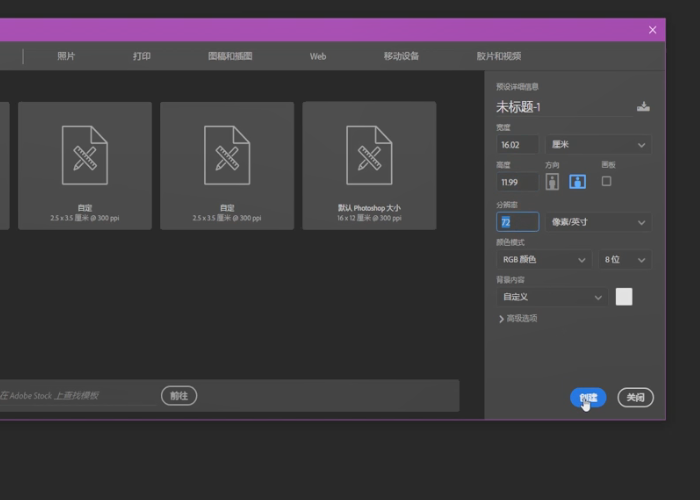Image resolution: width=700 pixels, height=500 pixels.
Task: Open the 8 位 bit depth dropdown
Action: point(625,259)
